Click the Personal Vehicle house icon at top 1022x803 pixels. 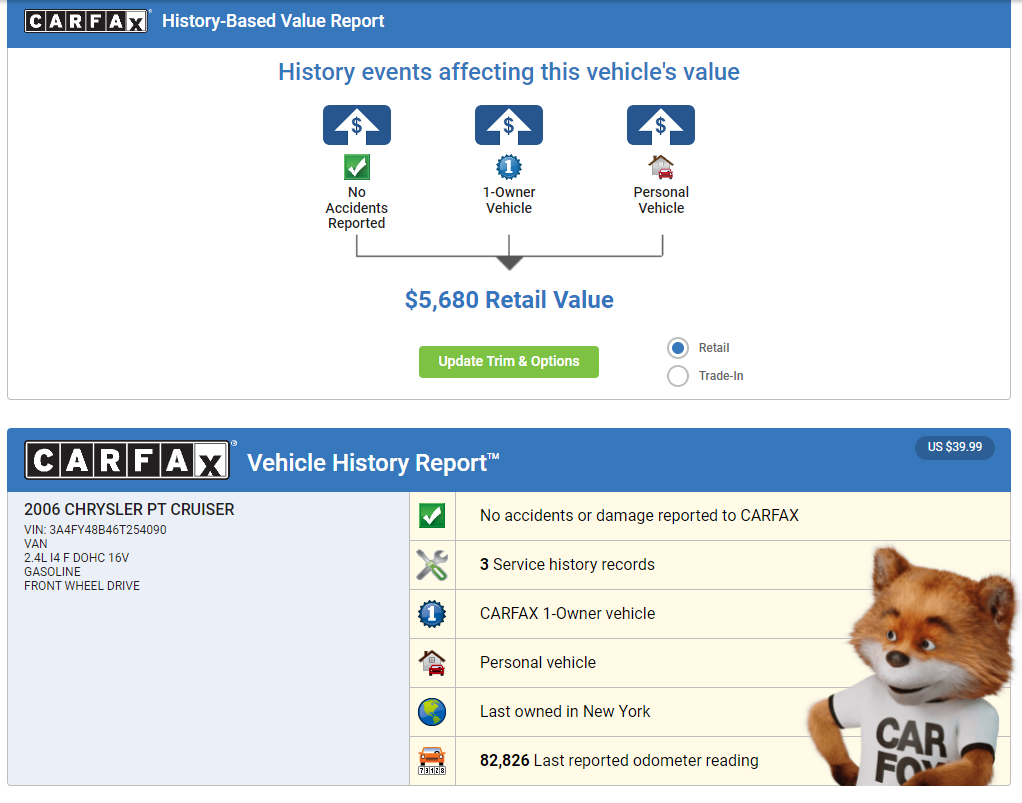point(661,167)
